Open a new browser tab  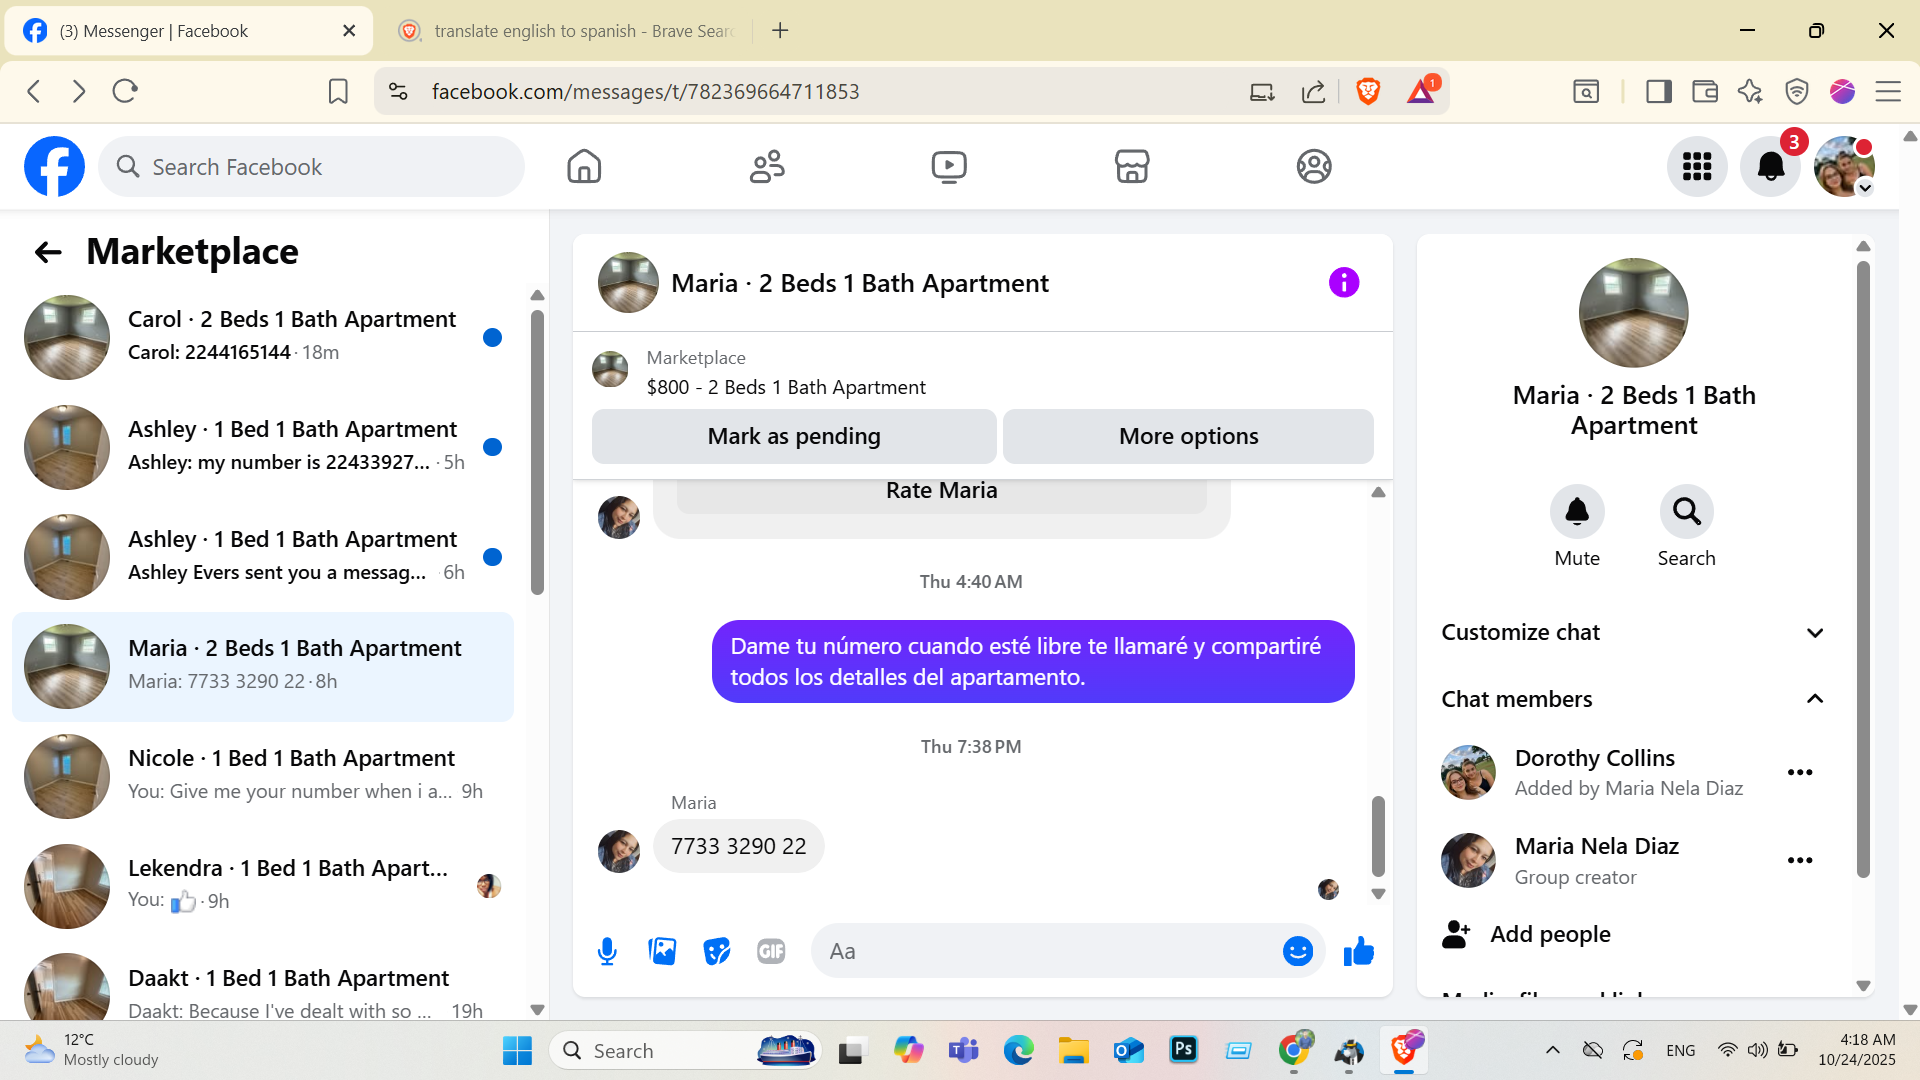[780, 31]
